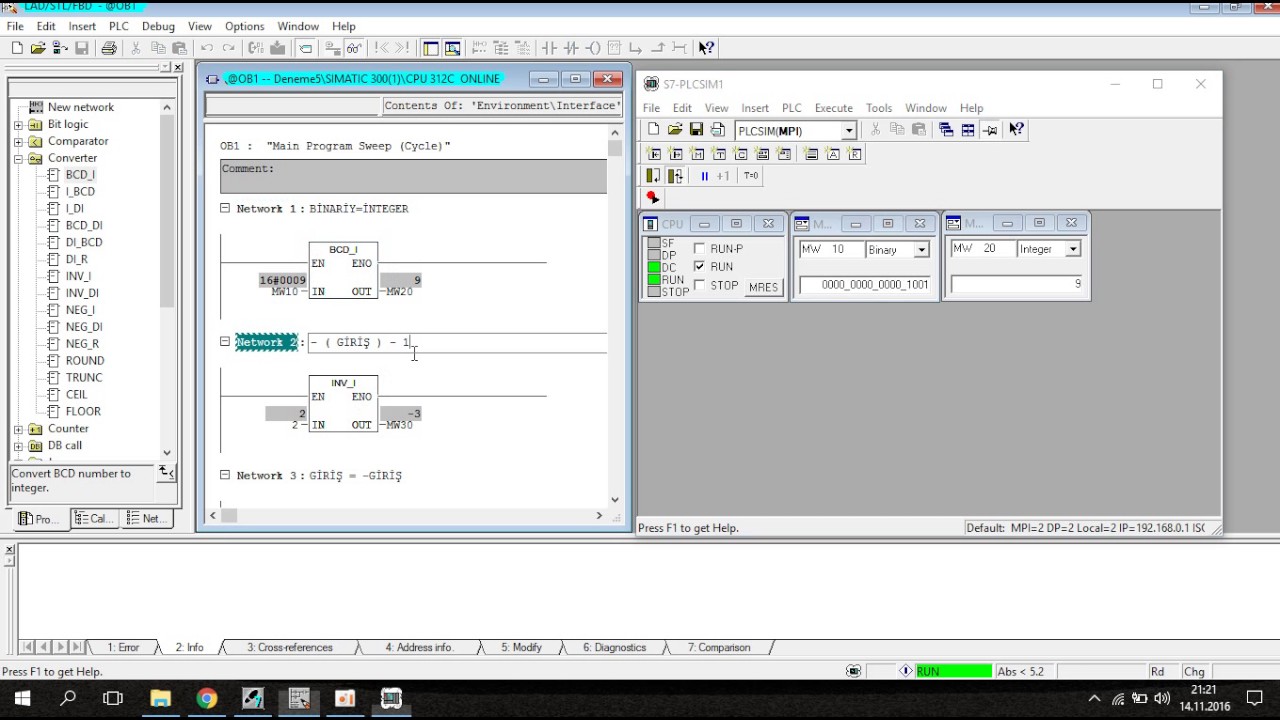Expand the Counter tree node

click(18, 429)
